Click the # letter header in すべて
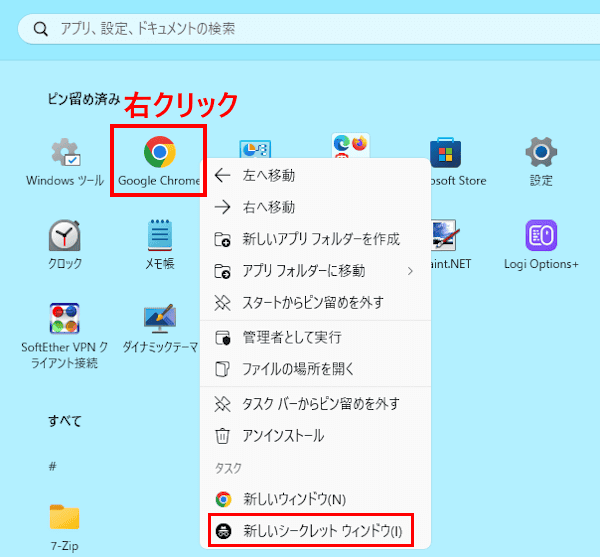Screen dimensions: 600x557 (52, 466)
